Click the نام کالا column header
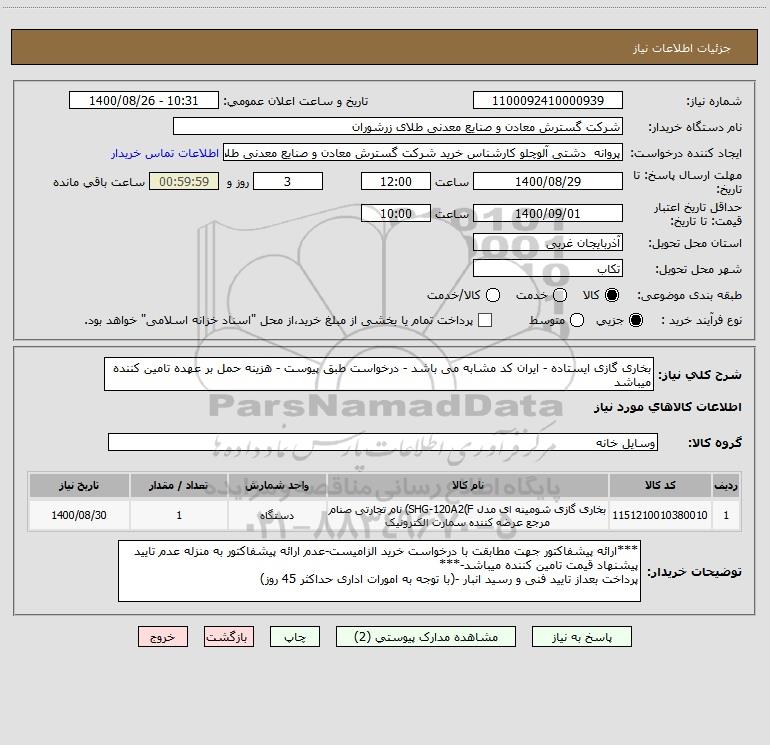Image resolution: width=770 pixels, height=745 pixels. pos(468,485)
